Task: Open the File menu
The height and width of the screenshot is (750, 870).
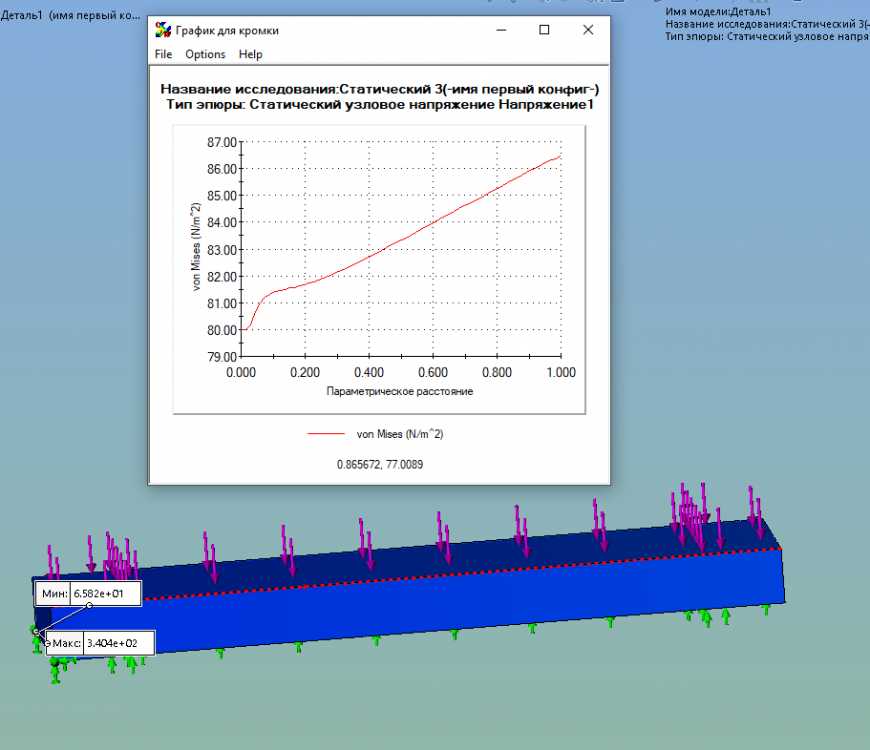Action: click(163, 54)
